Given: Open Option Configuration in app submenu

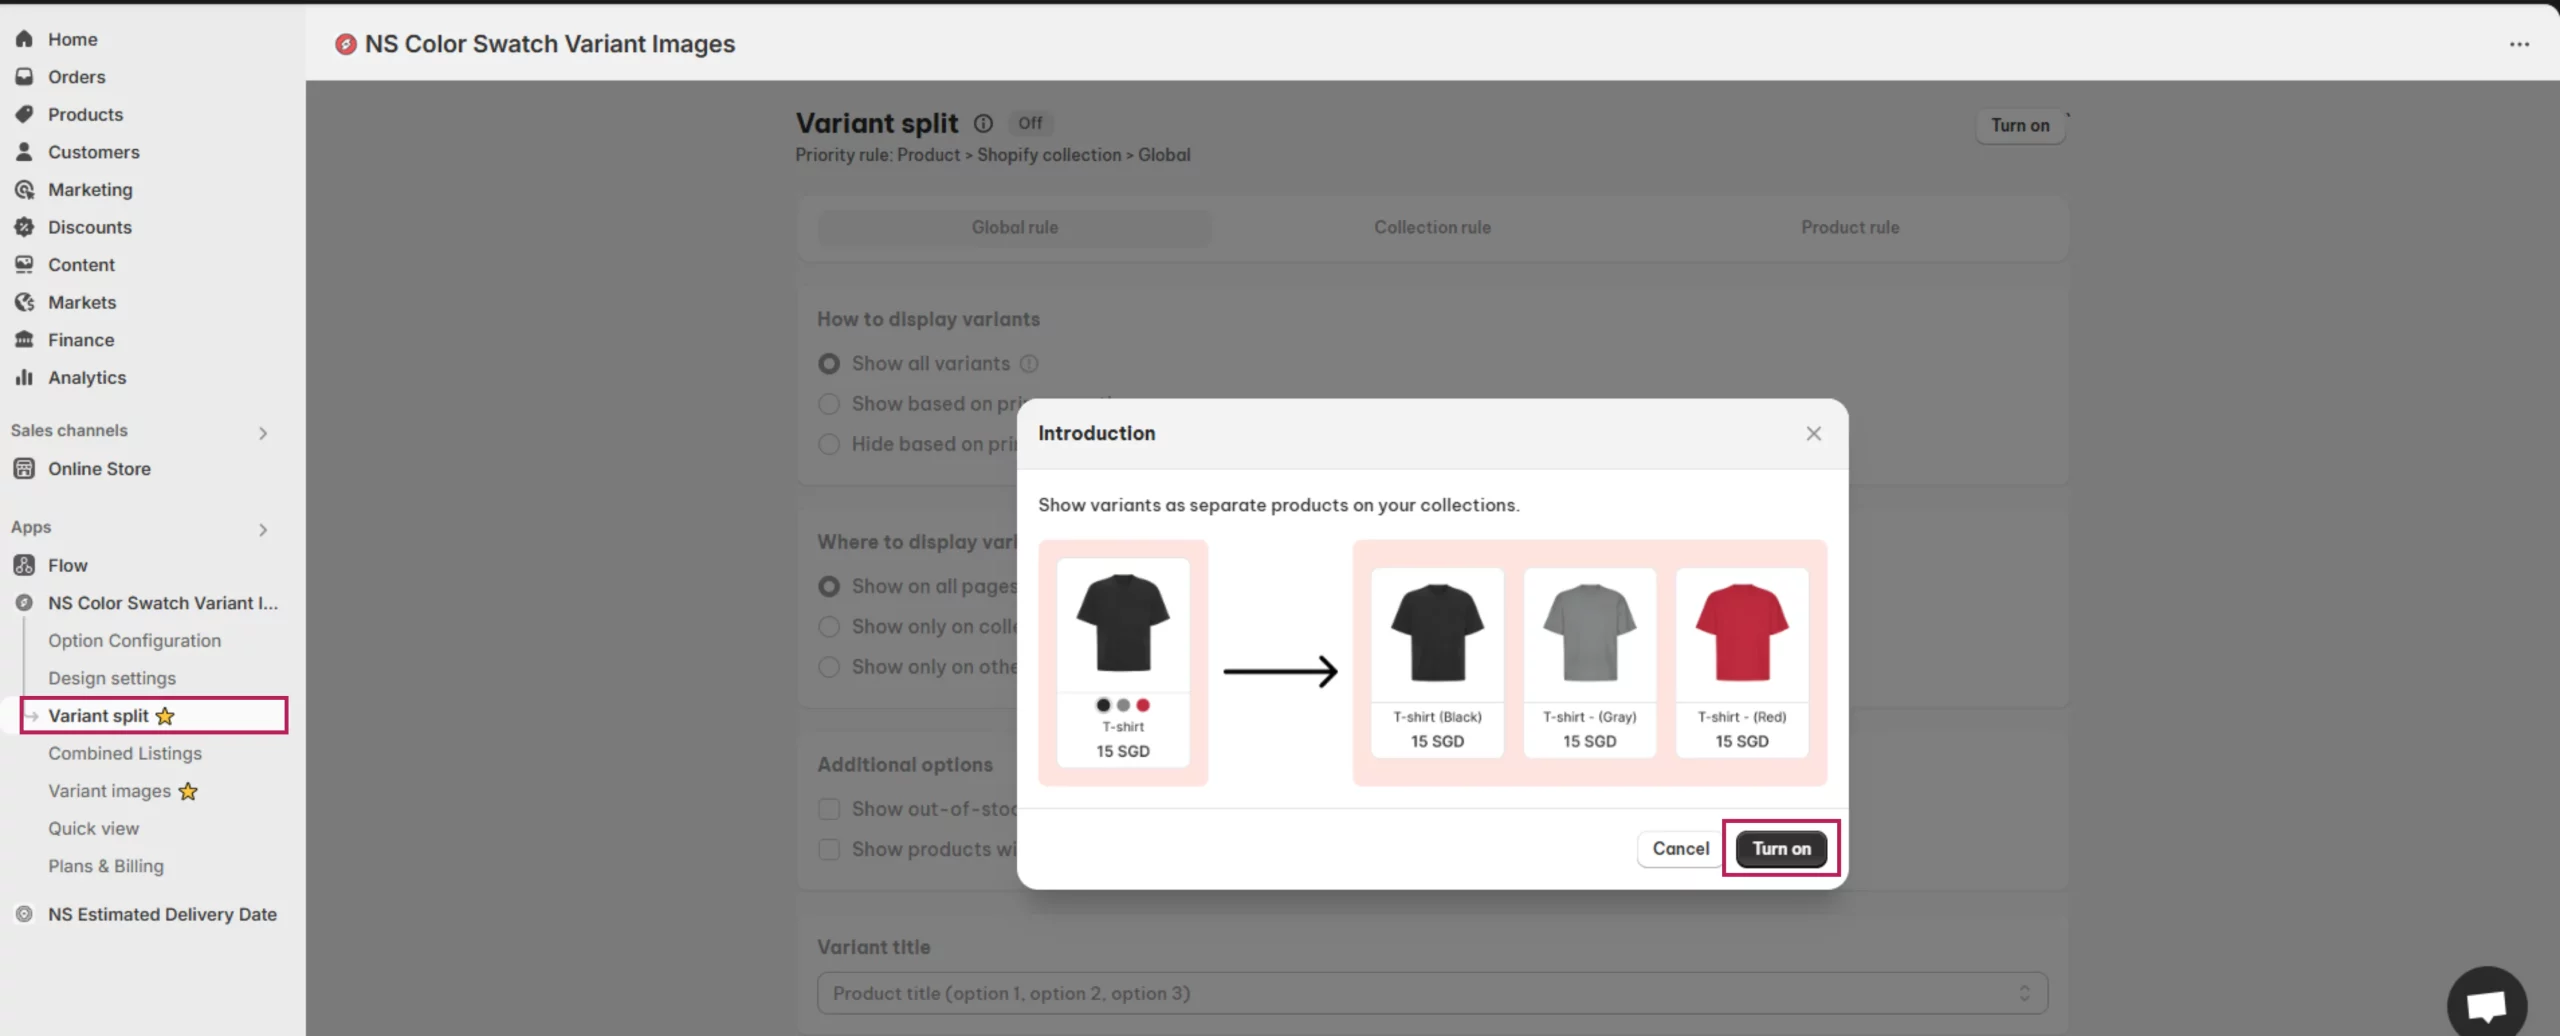Looking at the screenshot, I should pyautogui.click(x=135, y=641).
